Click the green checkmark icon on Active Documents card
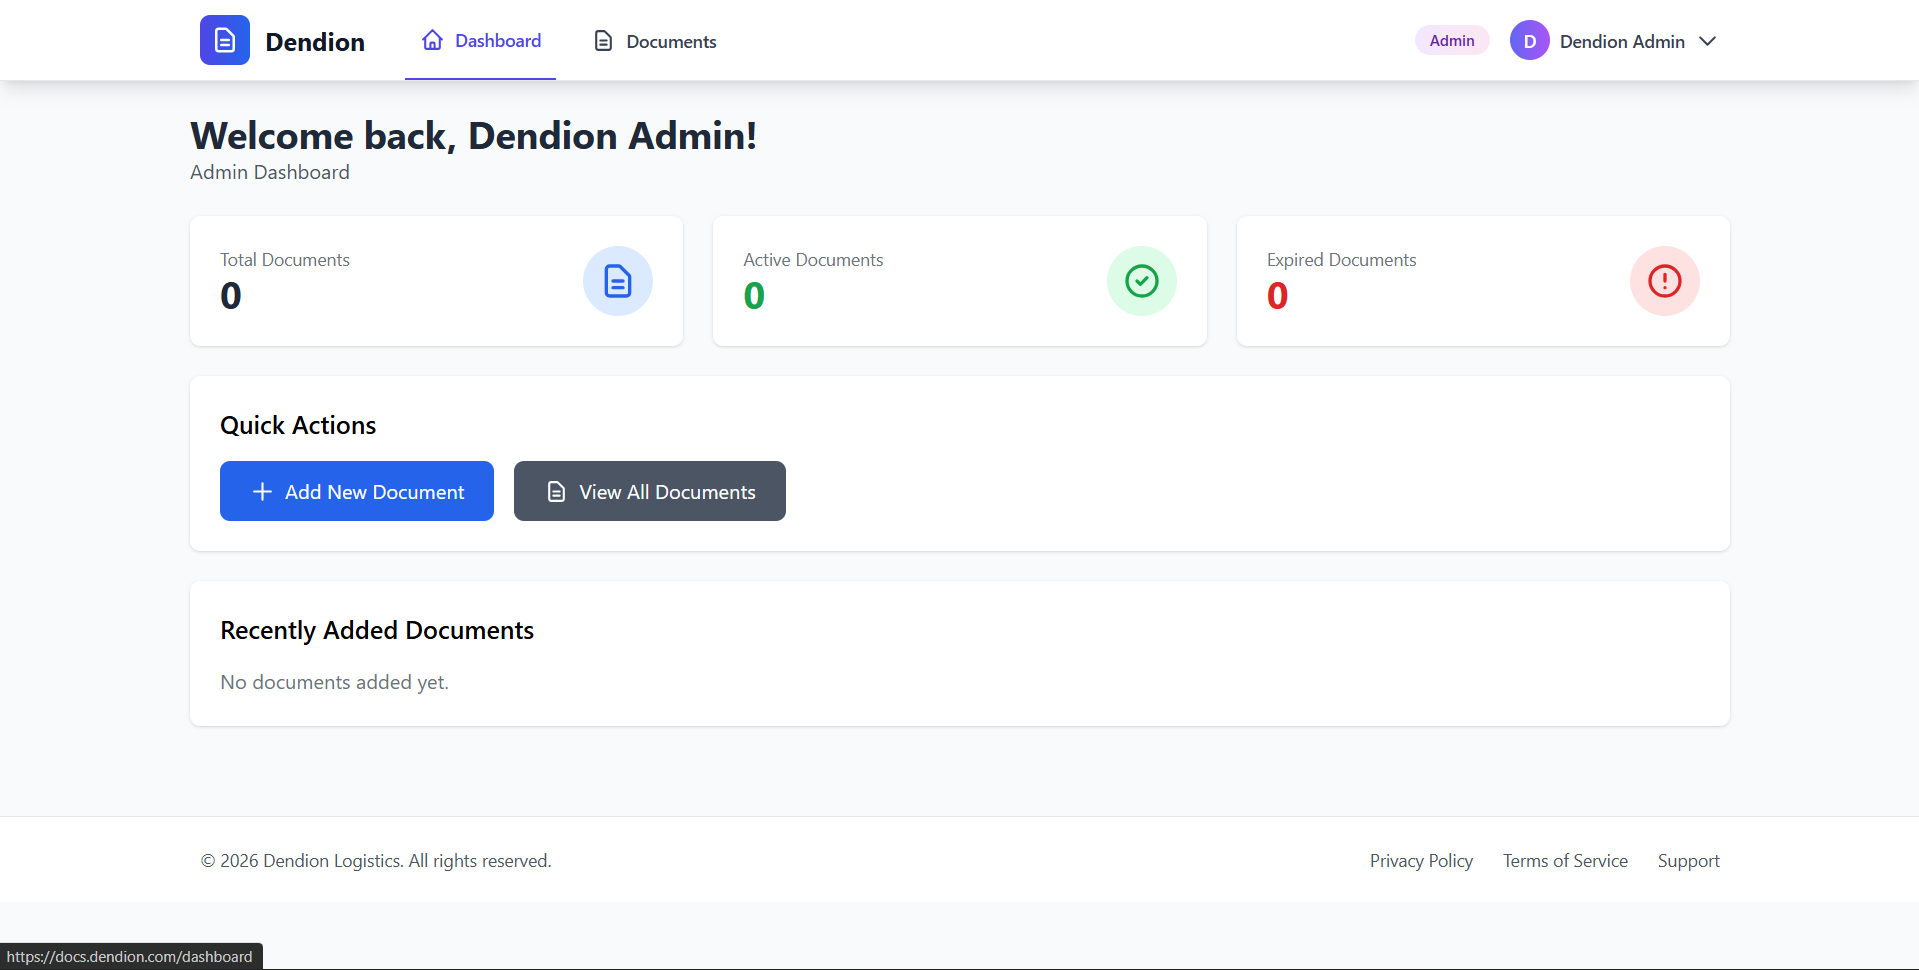 click(x=1141, y=281)
